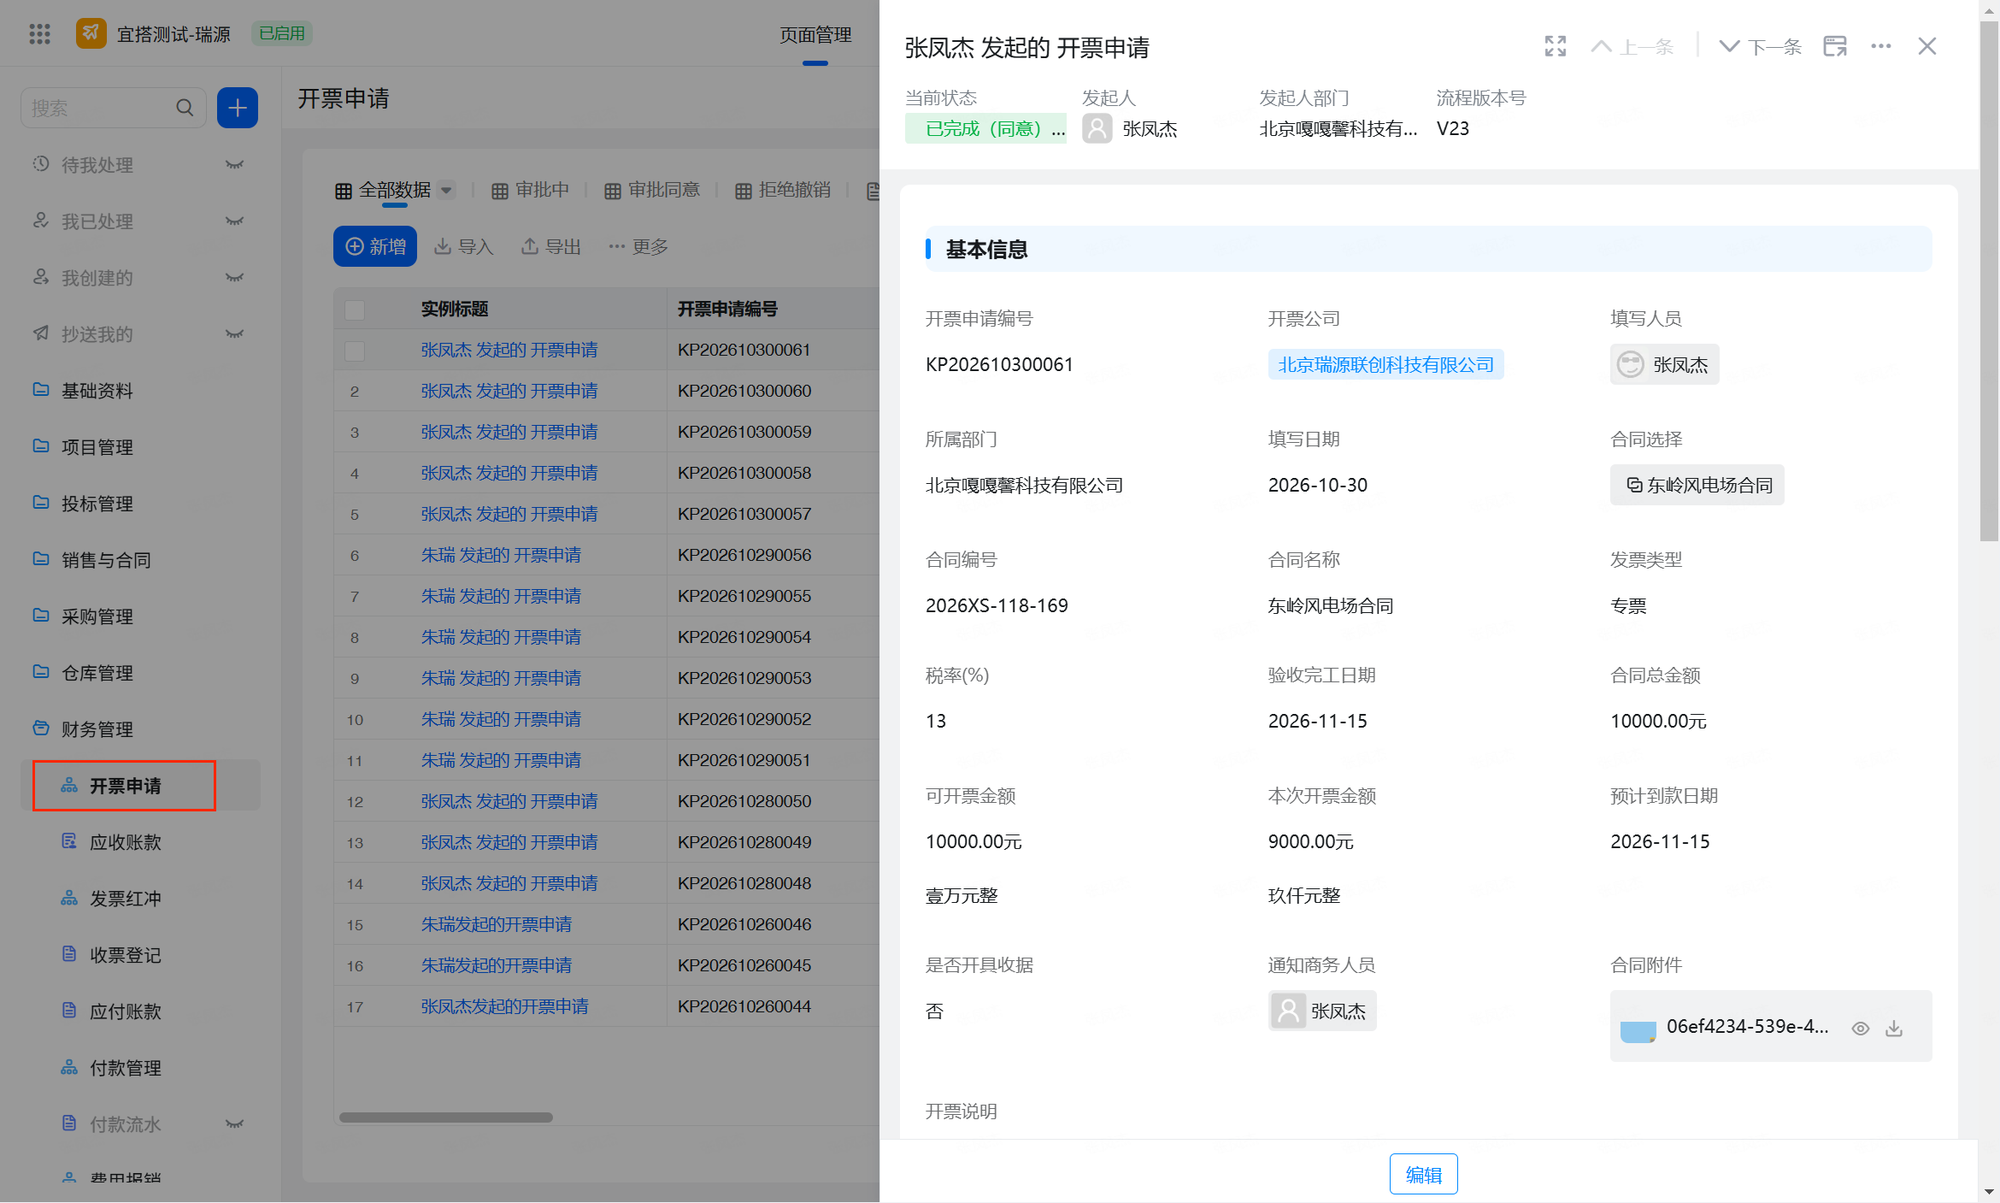This screenshot has width=2000, height=1203.
Task: Select the 审批同意 view tab
Action: 652,190
